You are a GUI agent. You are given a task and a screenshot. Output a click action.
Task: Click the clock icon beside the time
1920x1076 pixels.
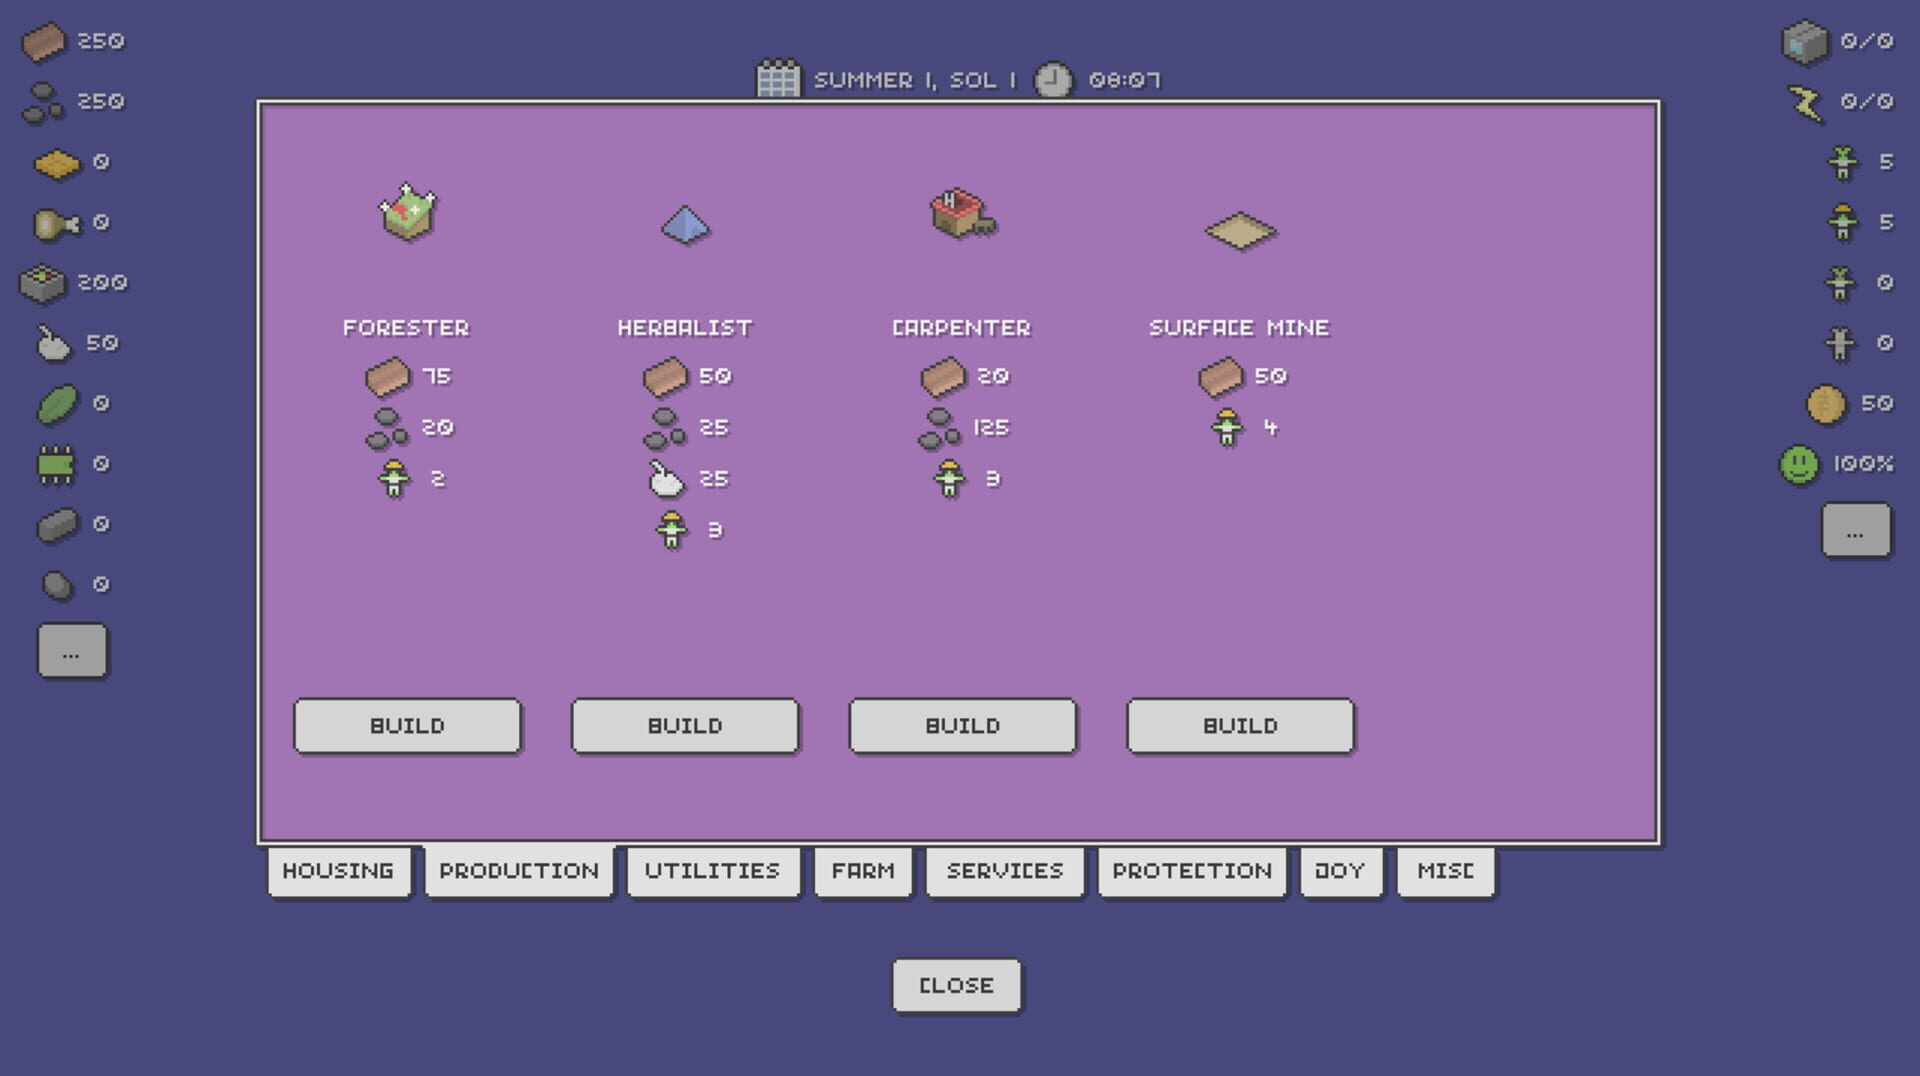(x=1052, y=79)
